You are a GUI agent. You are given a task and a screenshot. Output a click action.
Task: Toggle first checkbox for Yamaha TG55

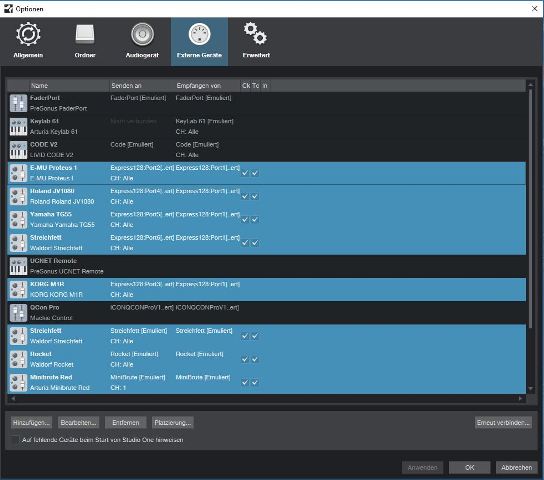[245, 220]
